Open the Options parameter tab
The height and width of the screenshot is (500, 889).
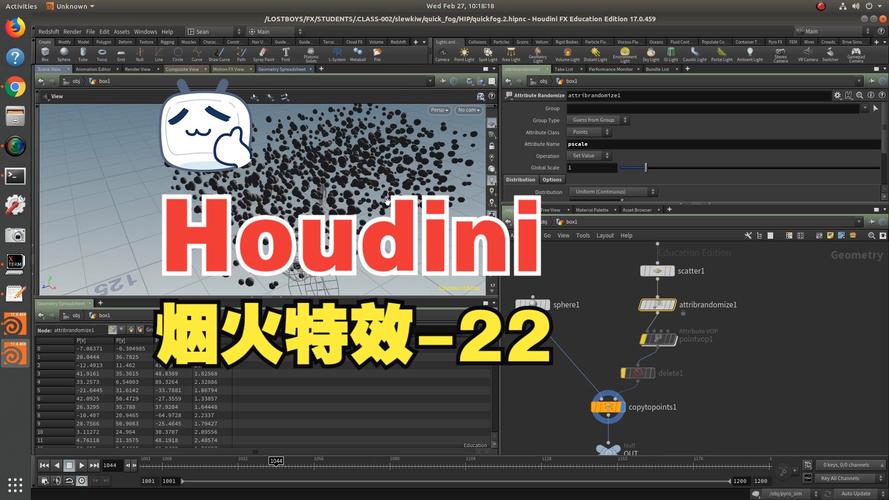(x=552, y=180)
